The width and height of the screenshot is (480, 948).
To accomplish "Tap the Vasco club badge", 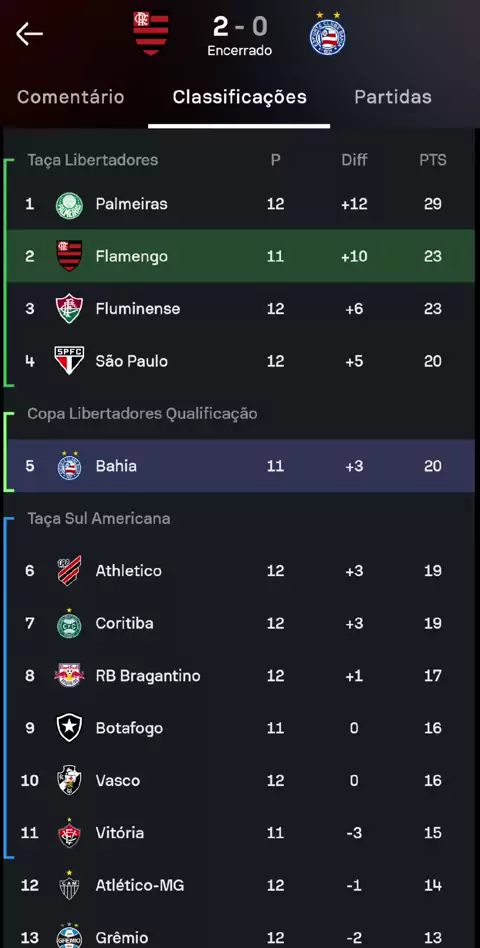I will [x=69, y=781].
